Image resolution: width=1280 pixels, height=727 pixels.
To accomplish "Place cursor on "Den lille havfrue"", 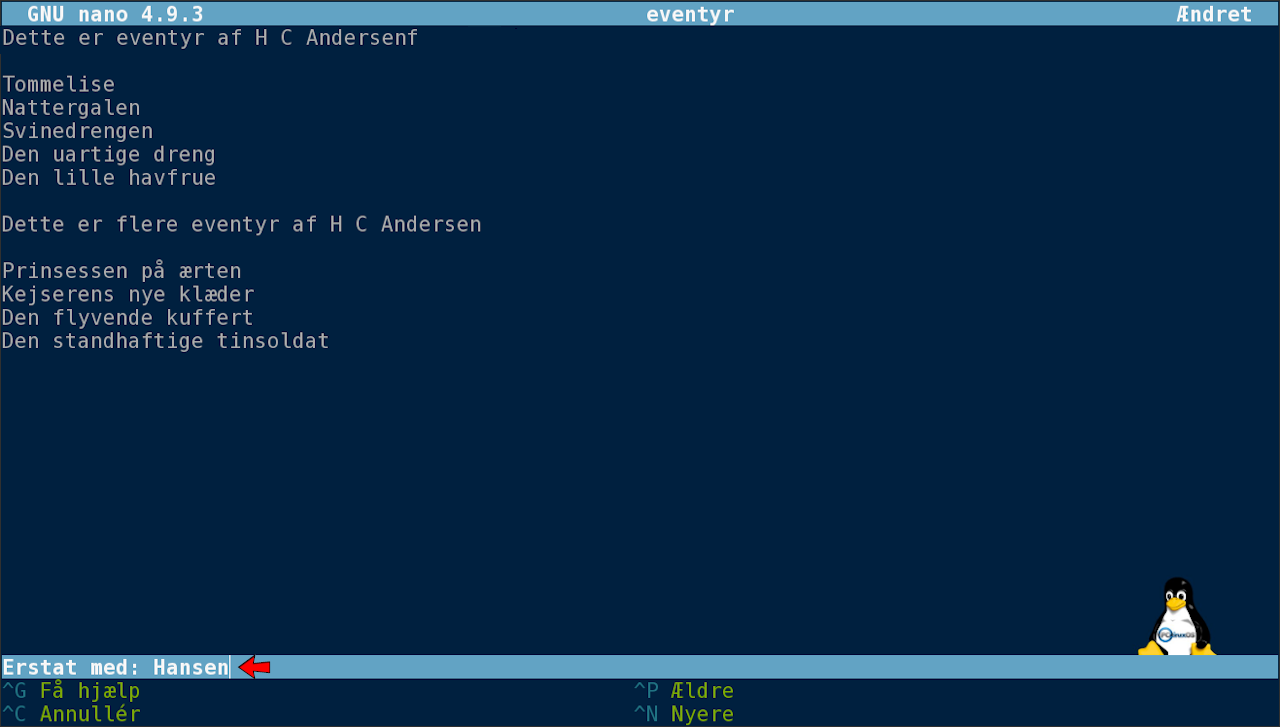I will (109, 178).
